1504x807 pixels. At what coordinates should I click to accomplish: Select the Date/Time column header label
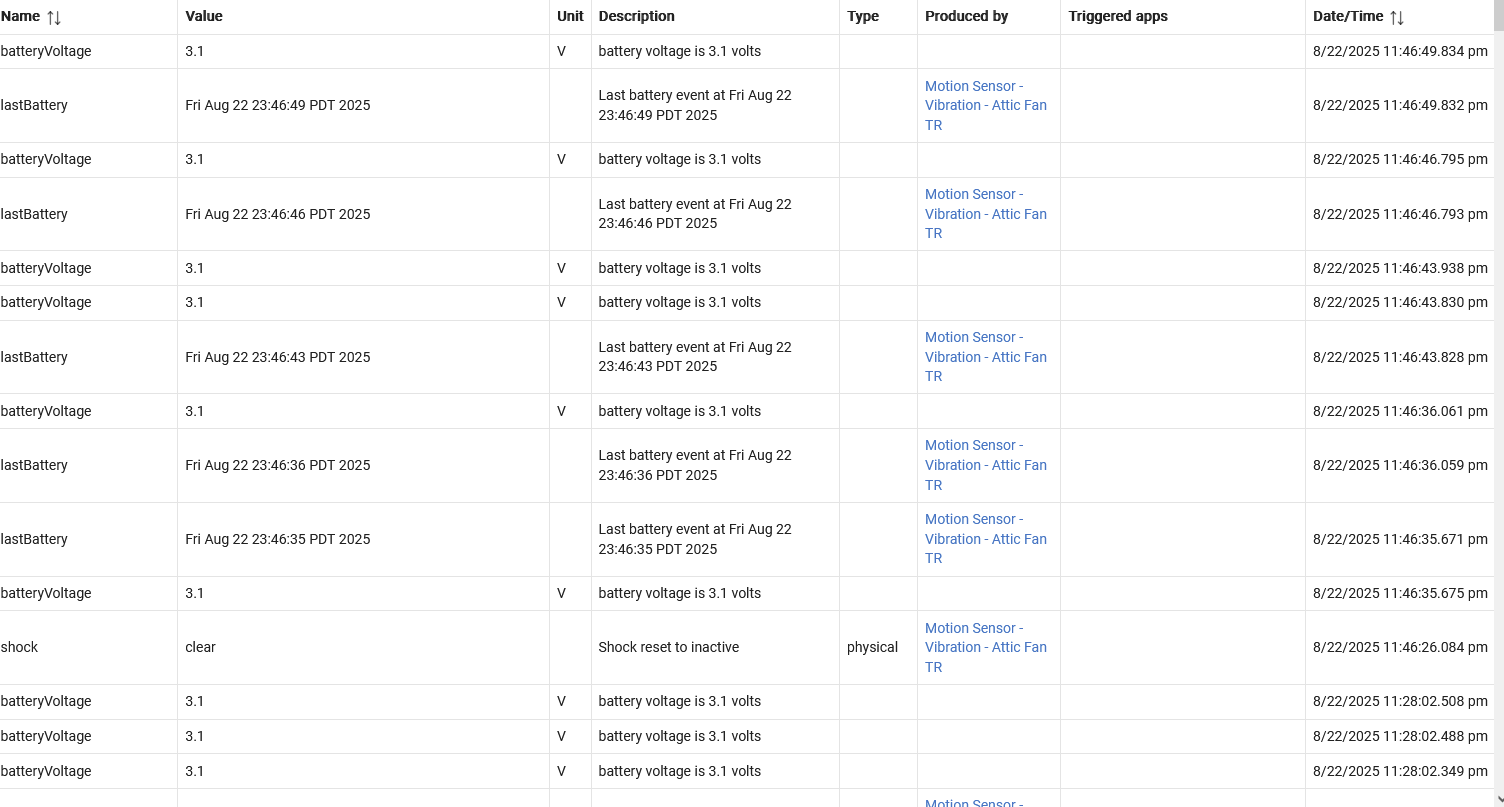coord(1347,16)
